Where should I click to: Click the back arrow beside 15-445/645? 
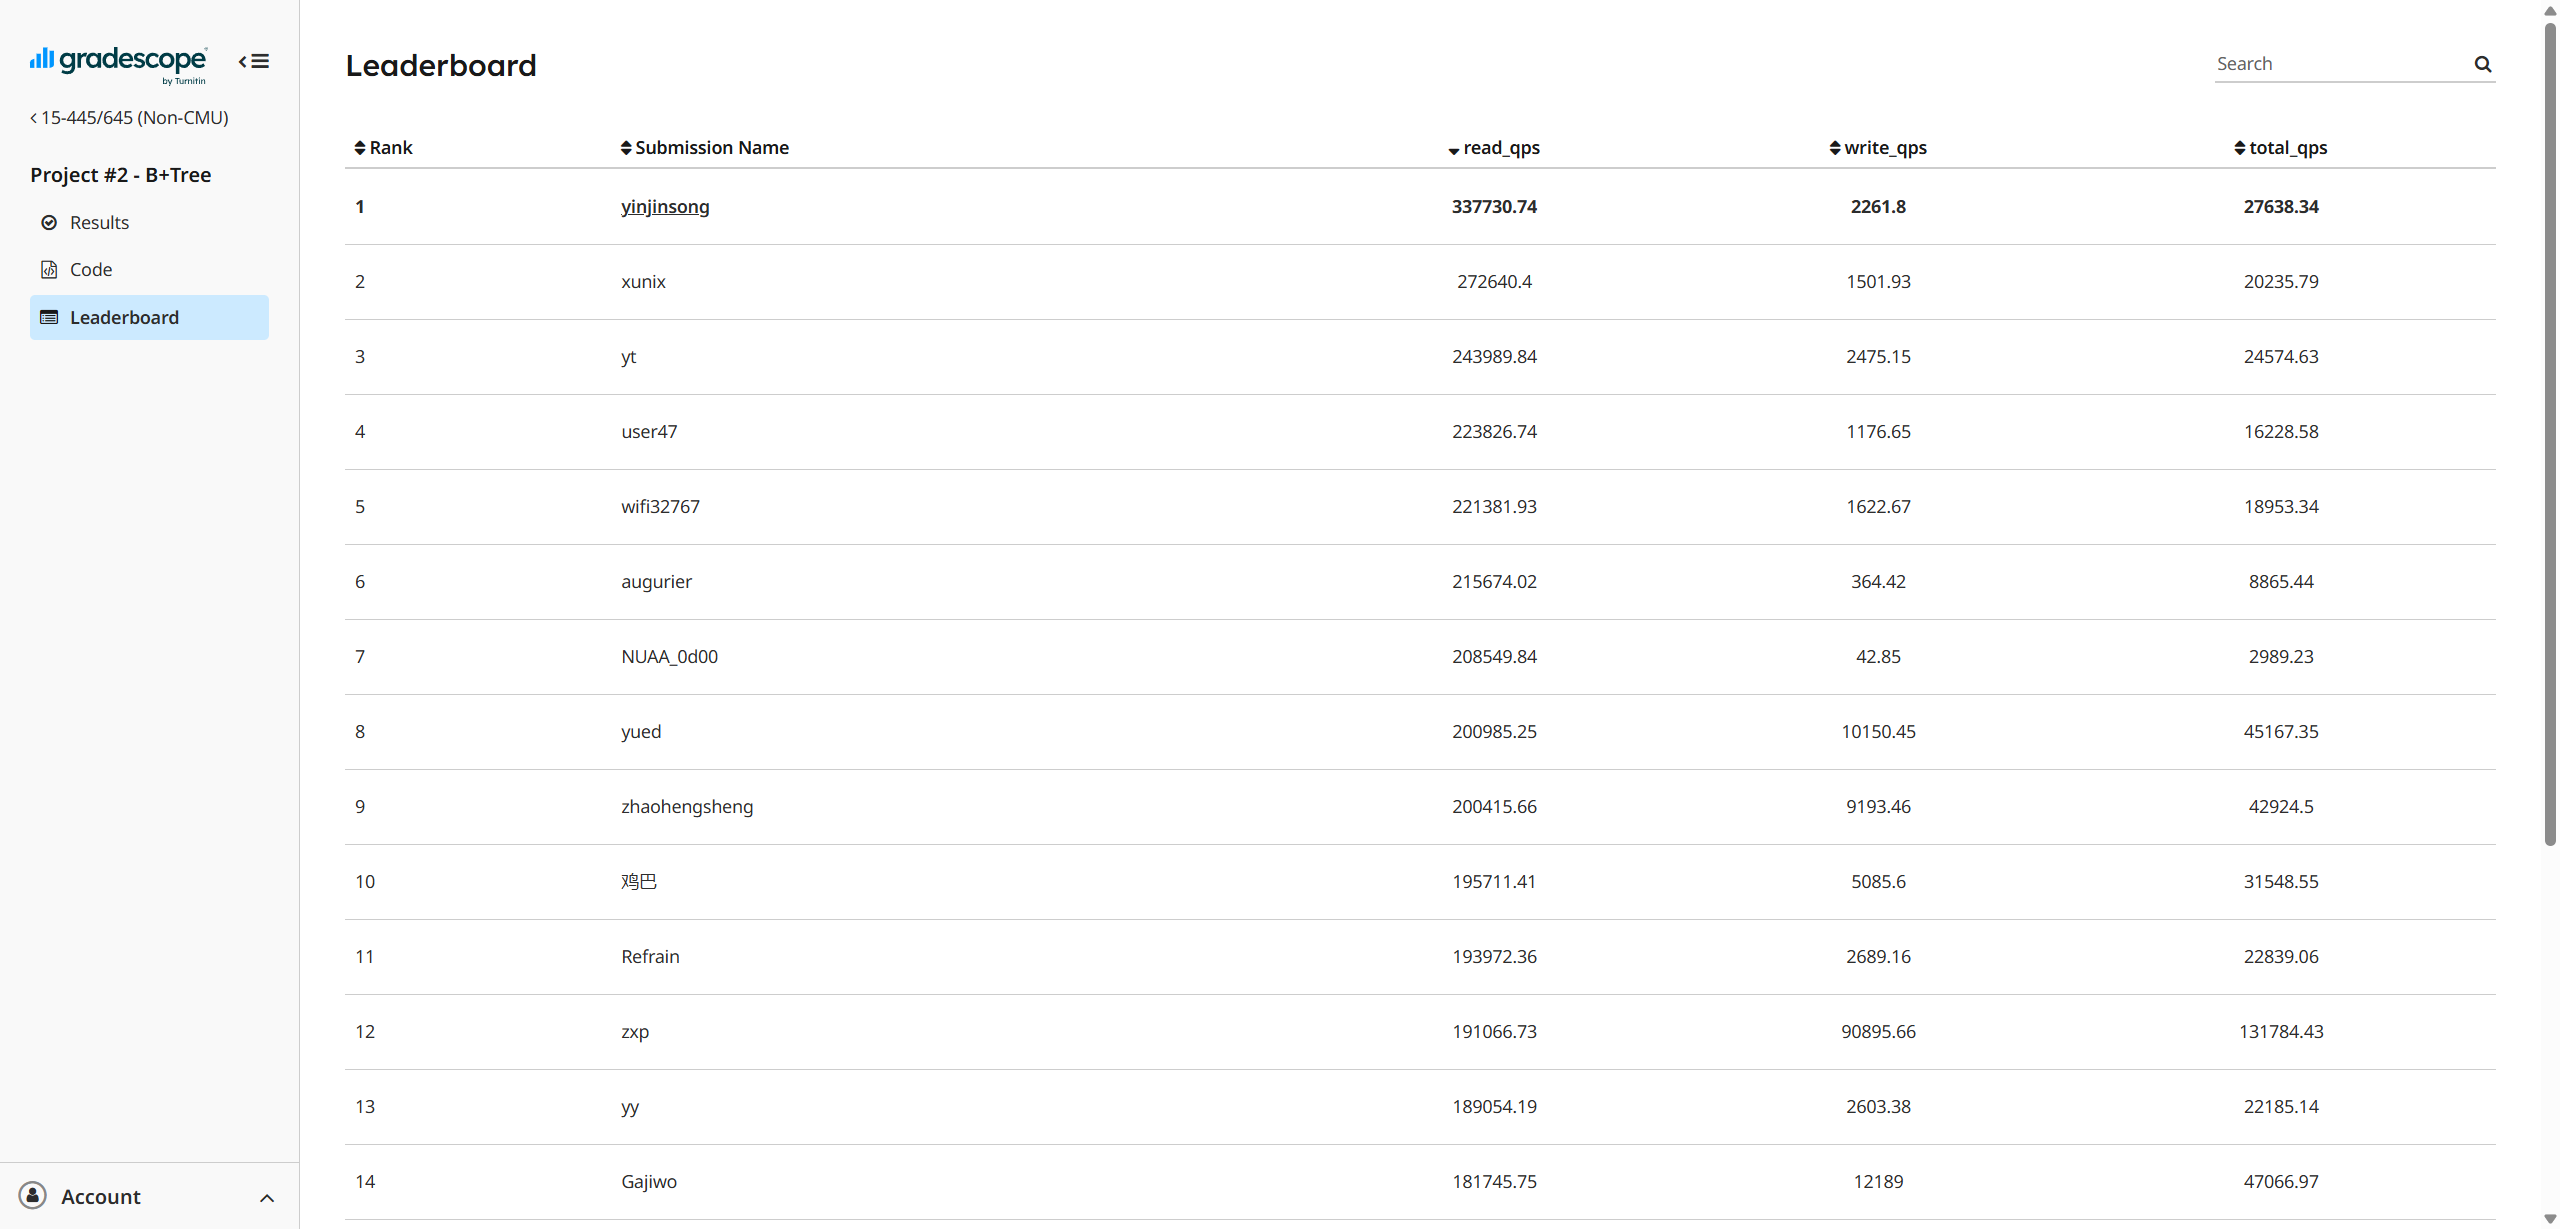pyautogui.click(x=32, y=117)
